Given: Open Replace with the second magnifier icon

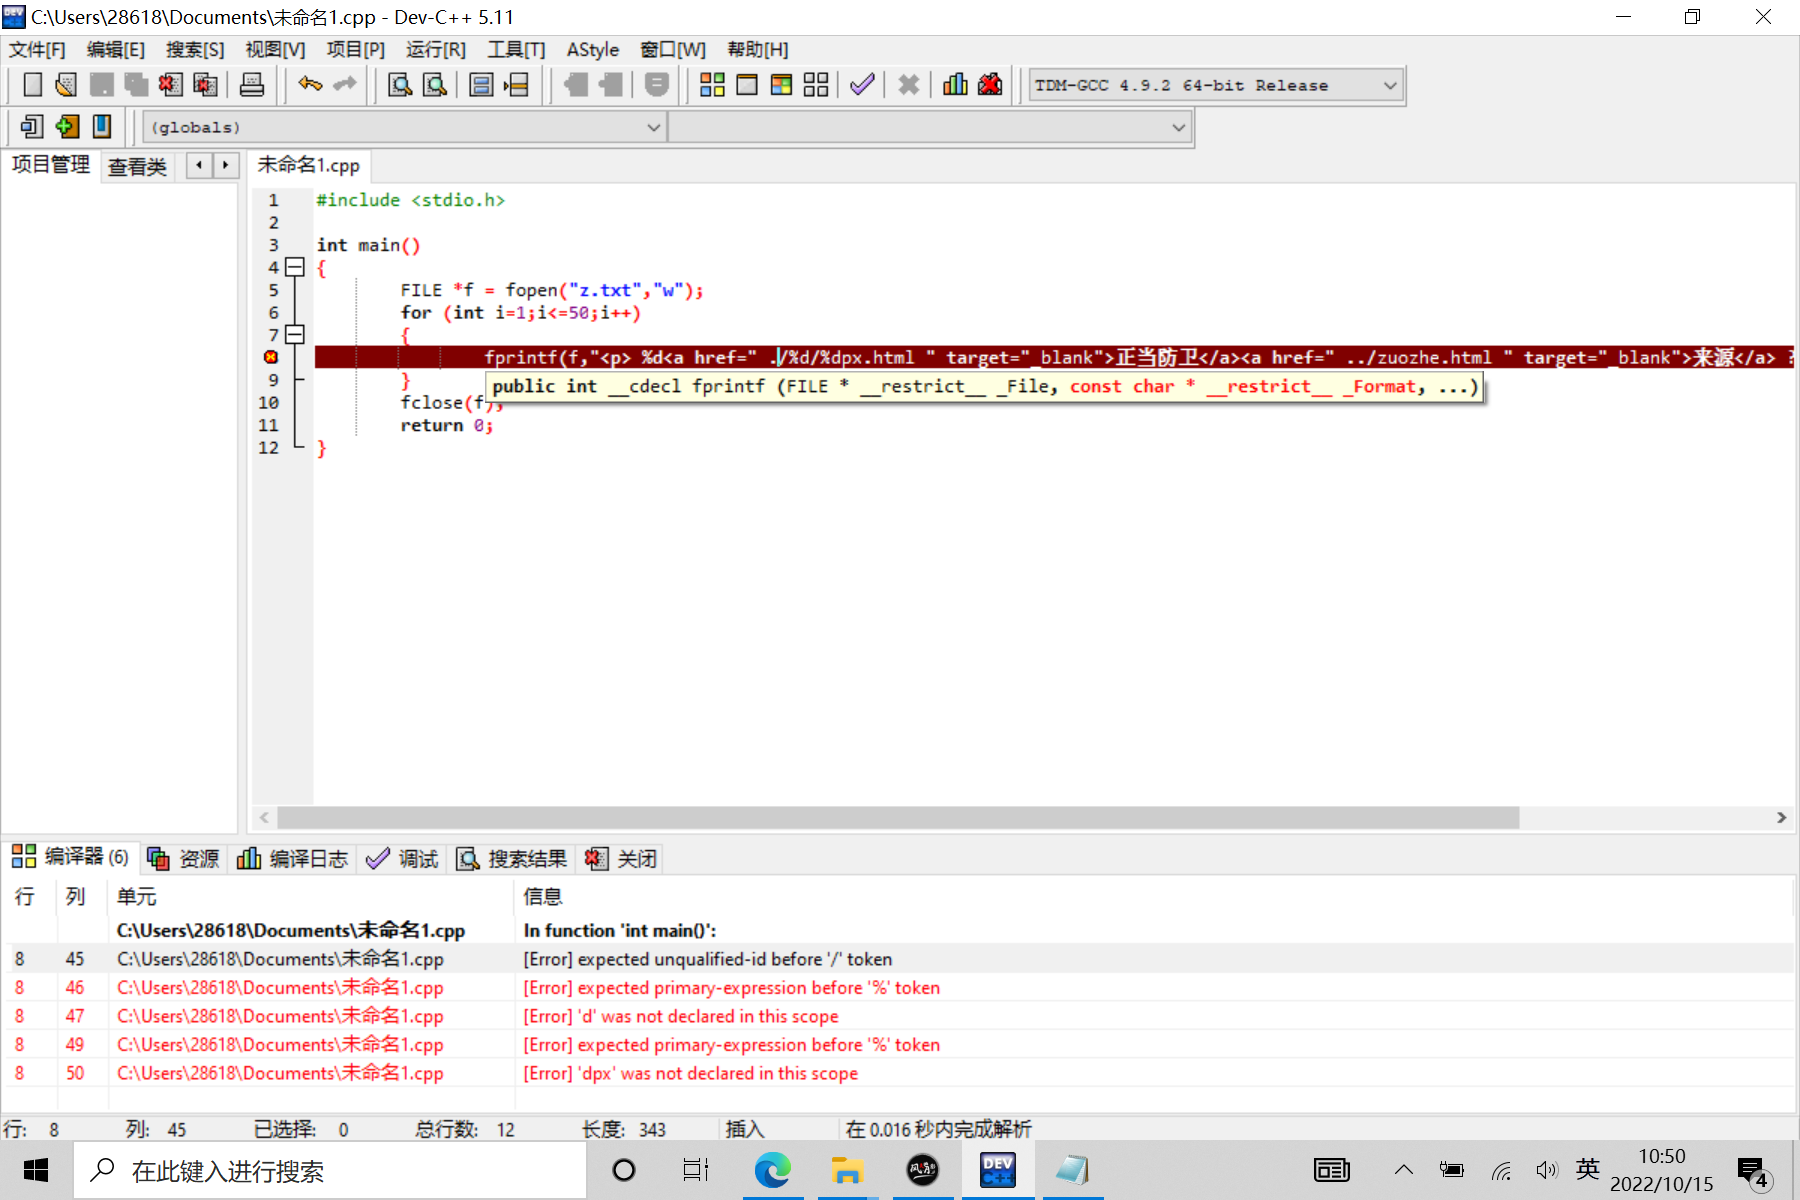Looking at the screenshot, I should pos(435,85).
